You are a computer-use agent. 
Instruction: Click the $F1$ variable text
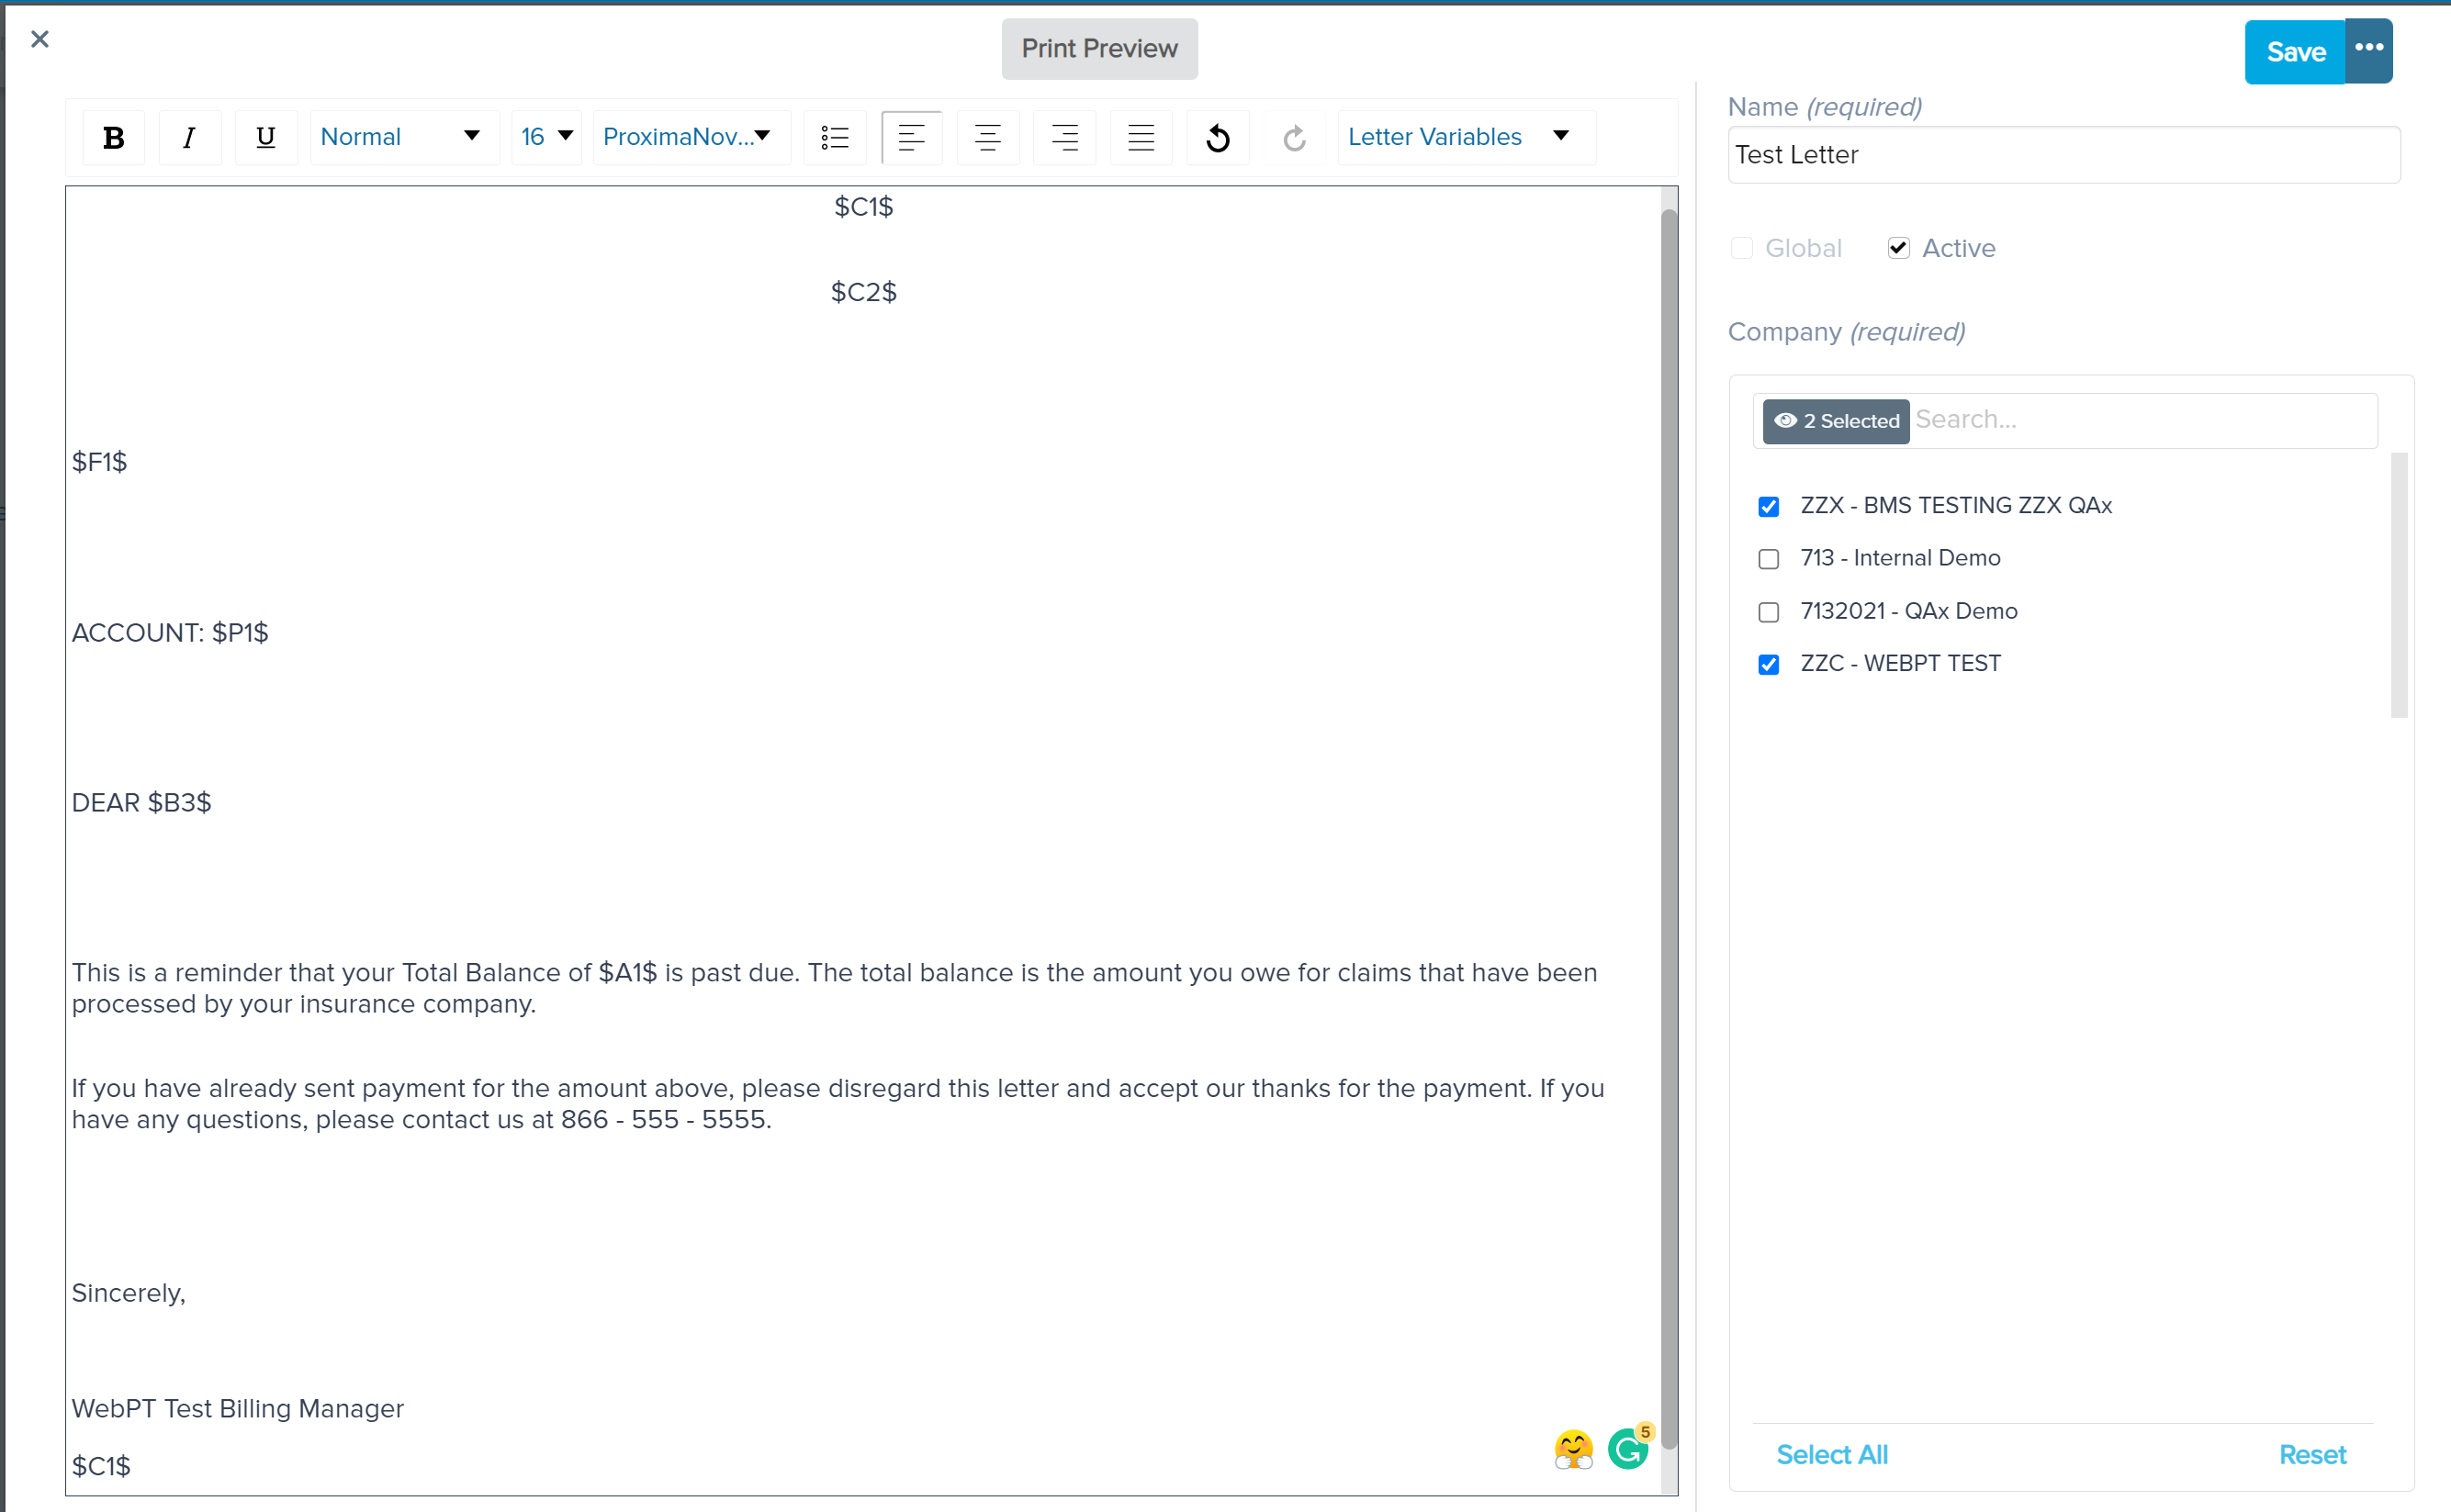99,462
